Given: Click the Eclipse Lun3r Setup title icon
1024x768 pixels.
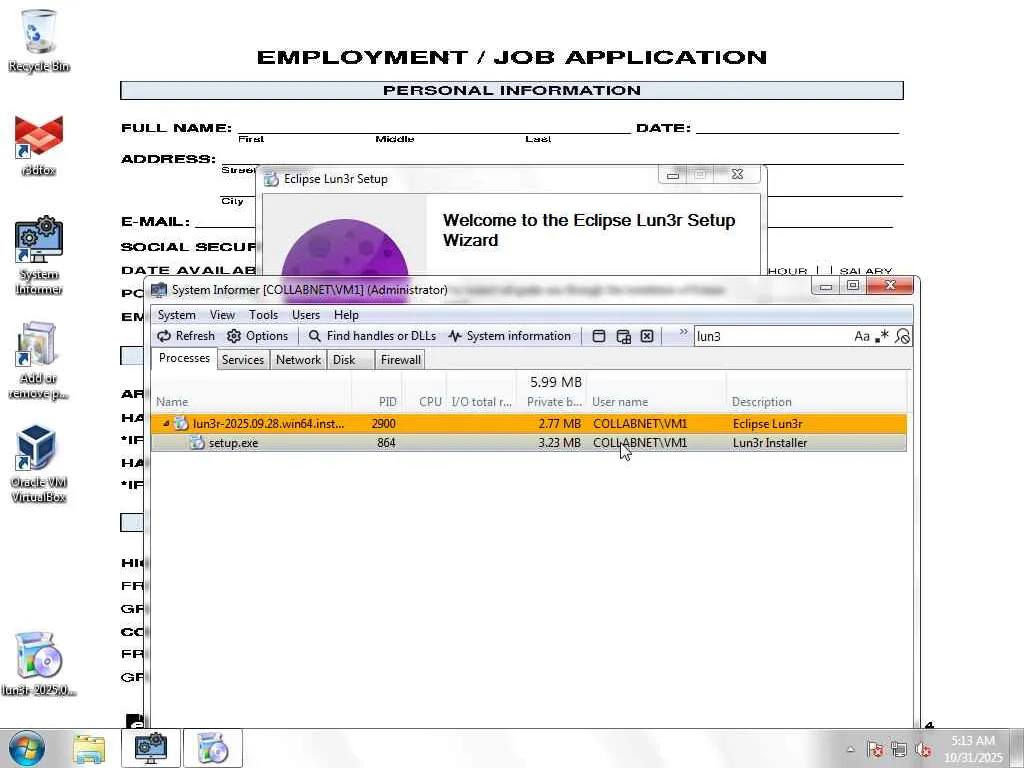Looking at the screenshot, I should pyautogui.click(x=271, y=179).
